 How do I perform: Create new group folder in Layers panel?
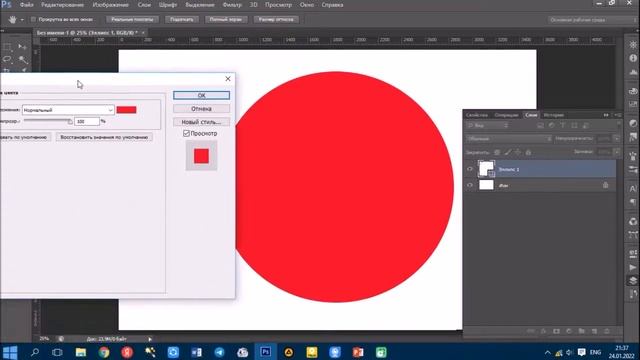581,331
